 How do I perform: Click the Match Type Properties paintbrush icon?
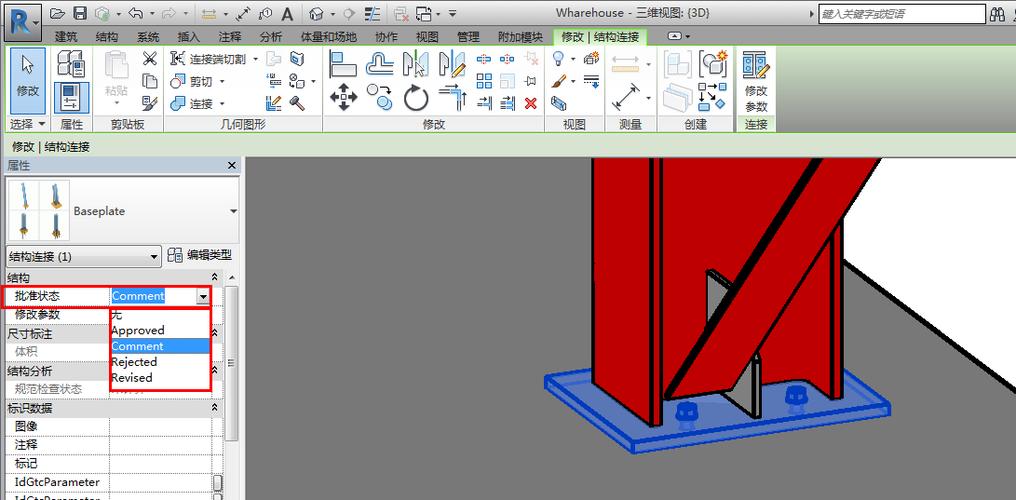pos(150,103)
